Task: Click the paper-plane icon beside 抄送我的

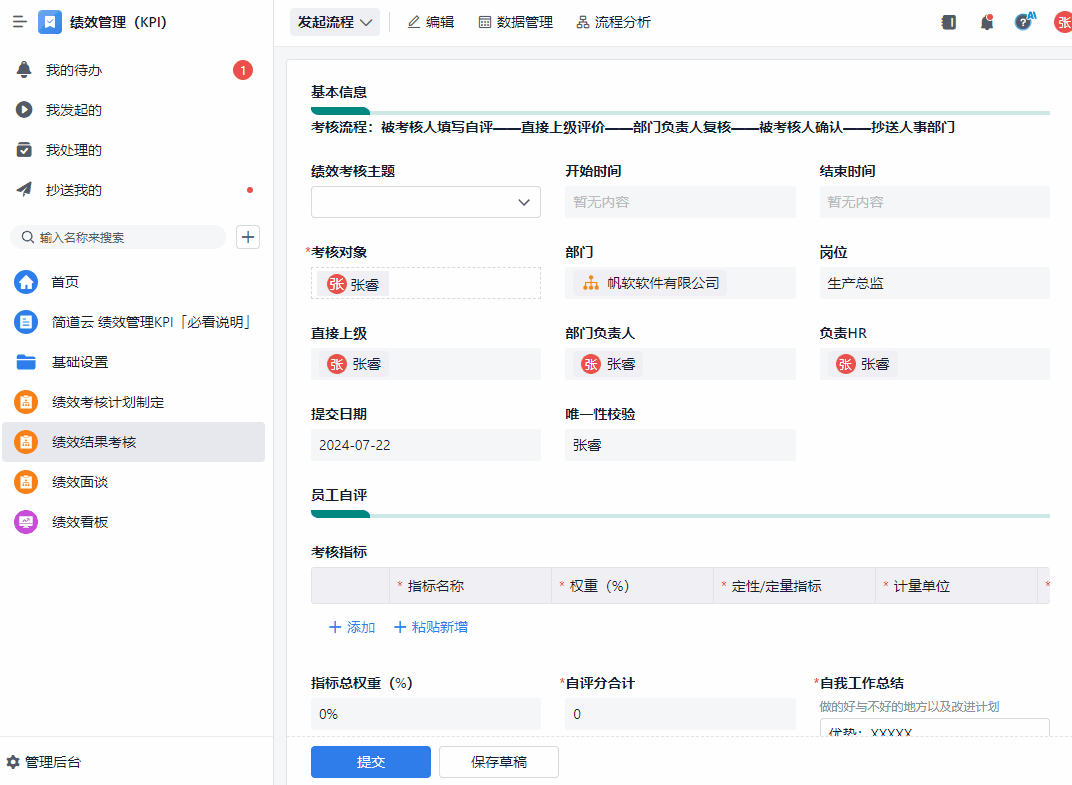Action: click(24, 189)
